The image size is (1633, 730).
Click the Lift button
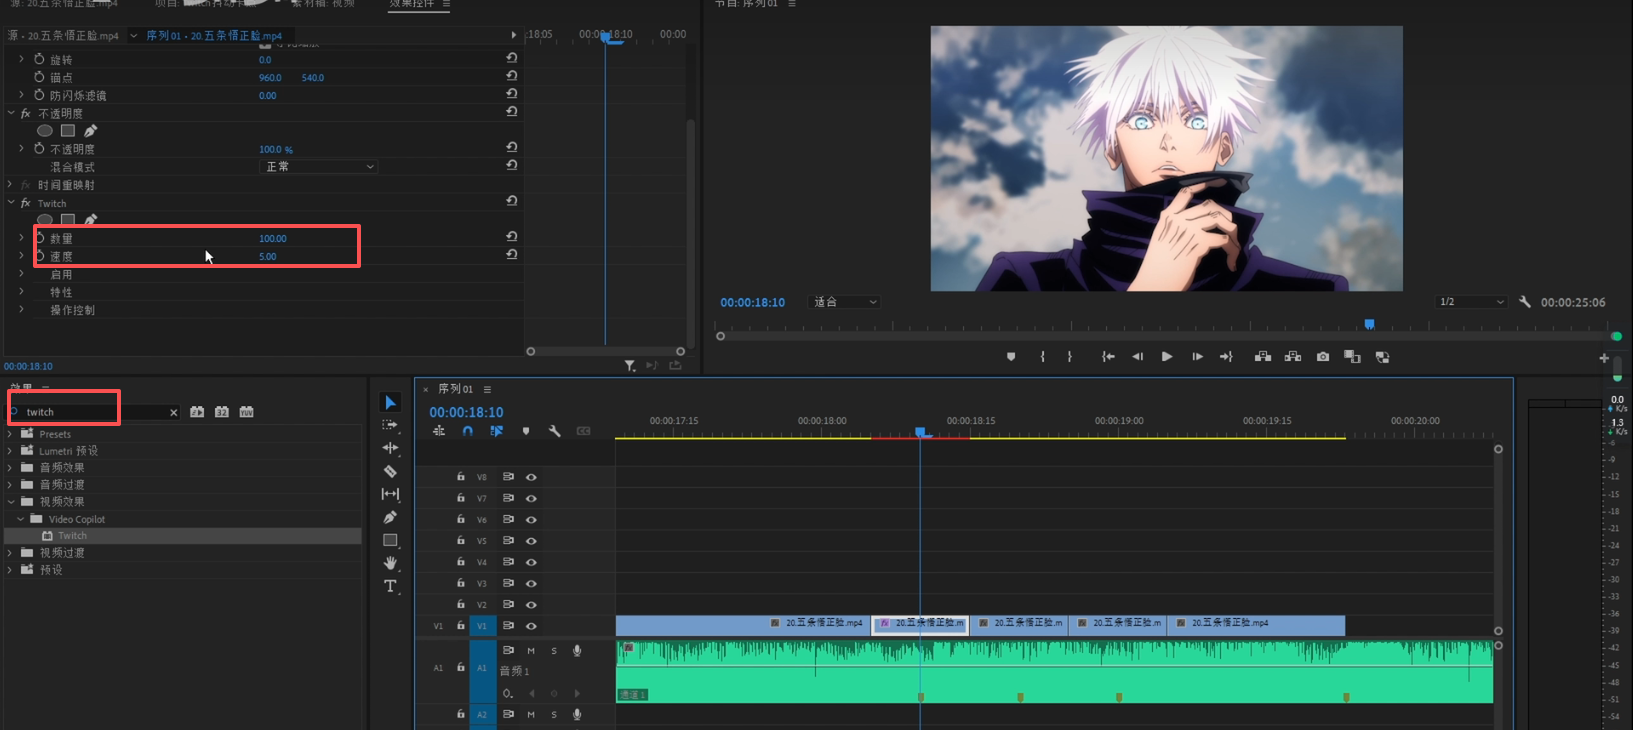[x=1263, y=357]
